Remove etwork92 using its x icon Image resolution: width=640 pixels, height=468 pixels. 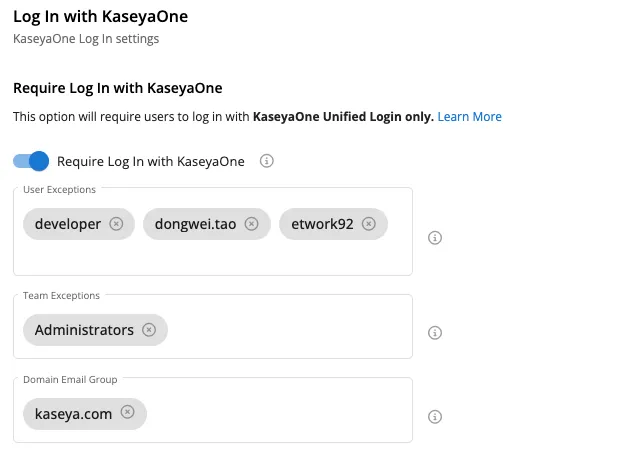(x=369, y=224)
